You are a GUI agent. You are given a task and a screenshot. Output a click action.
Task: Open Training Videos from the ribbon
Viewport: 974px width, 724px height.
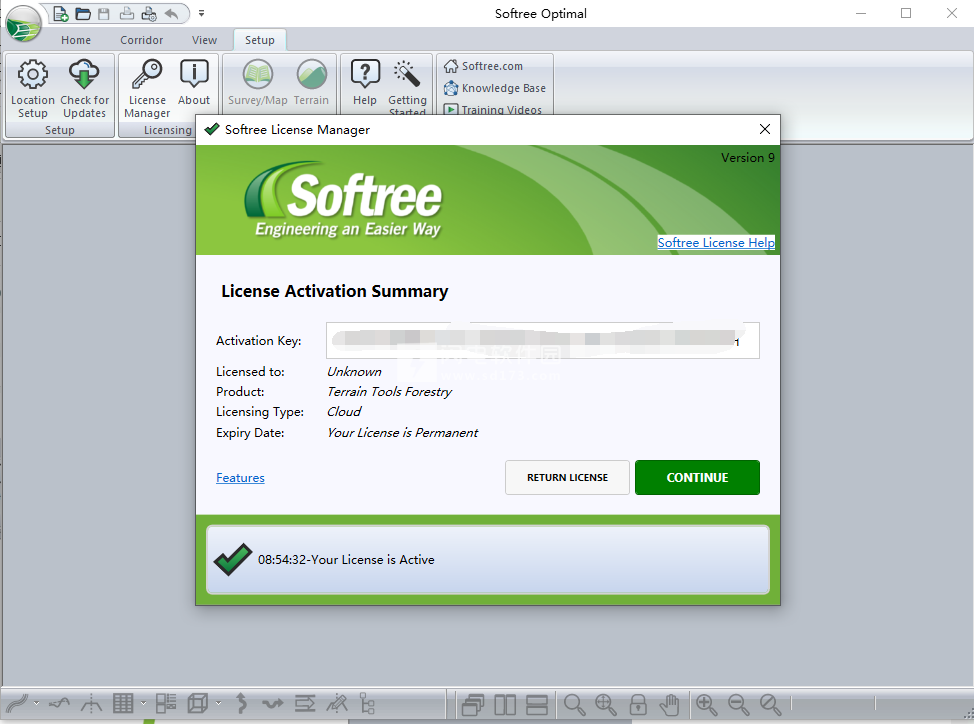(493, 109)
